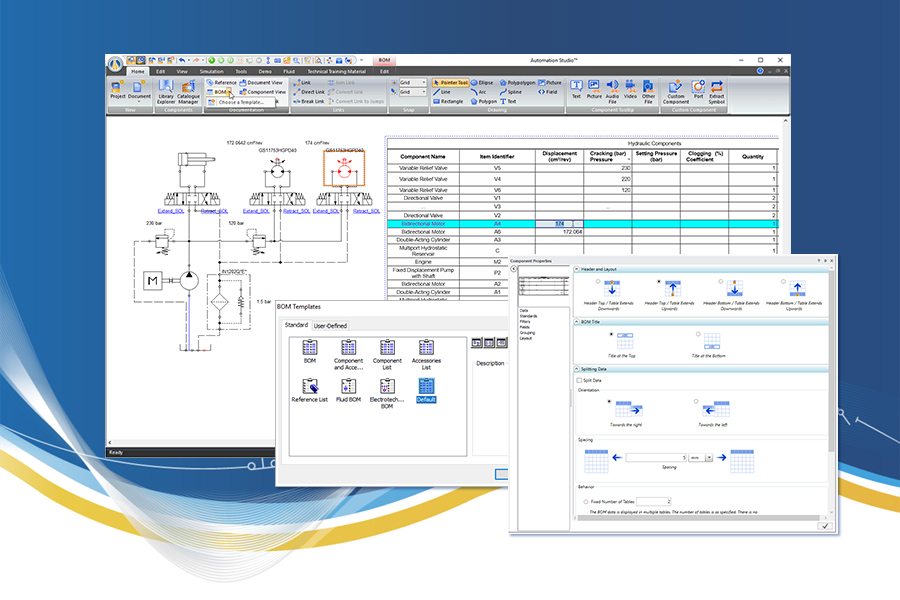Select Header Bottom / Table Extends Downwards
This screenshot has height=600, width=900.
720,282
